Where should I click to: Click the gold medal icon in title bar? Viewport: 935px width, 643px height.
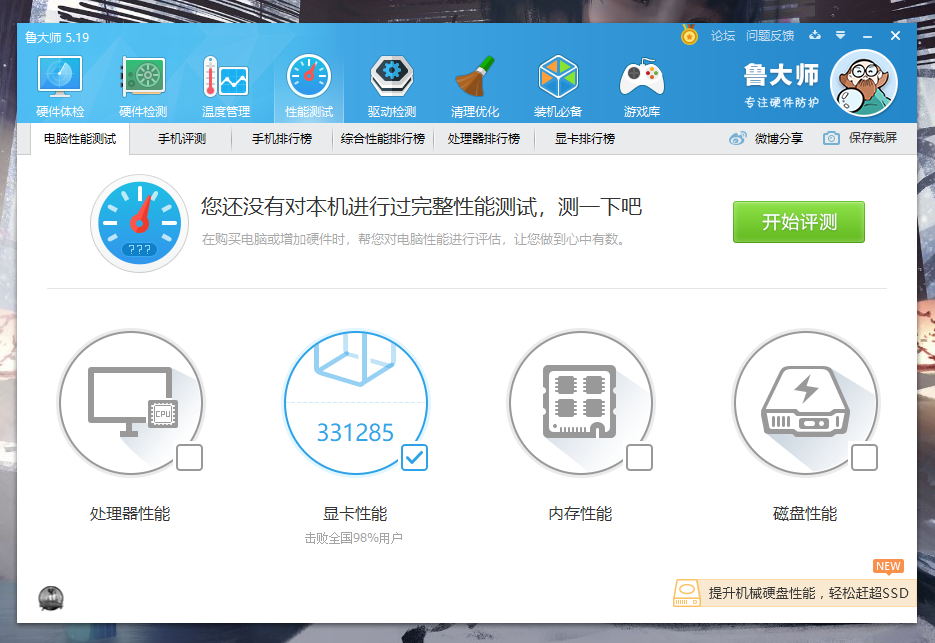tap(689, 35)
